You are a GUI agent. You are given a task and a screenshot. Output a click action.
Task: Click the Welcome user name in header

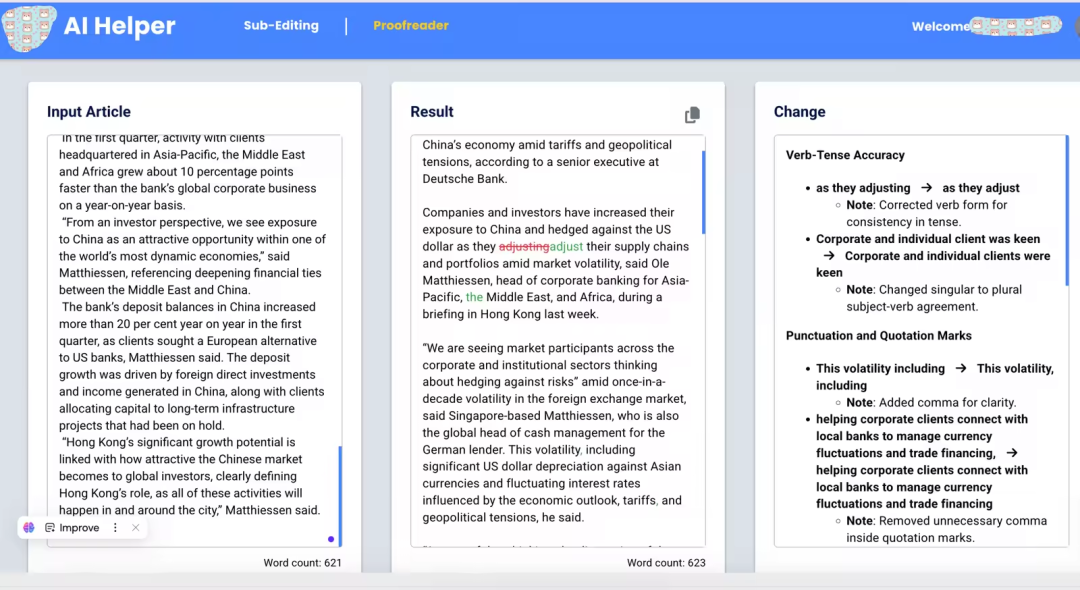click(1015, 26)
